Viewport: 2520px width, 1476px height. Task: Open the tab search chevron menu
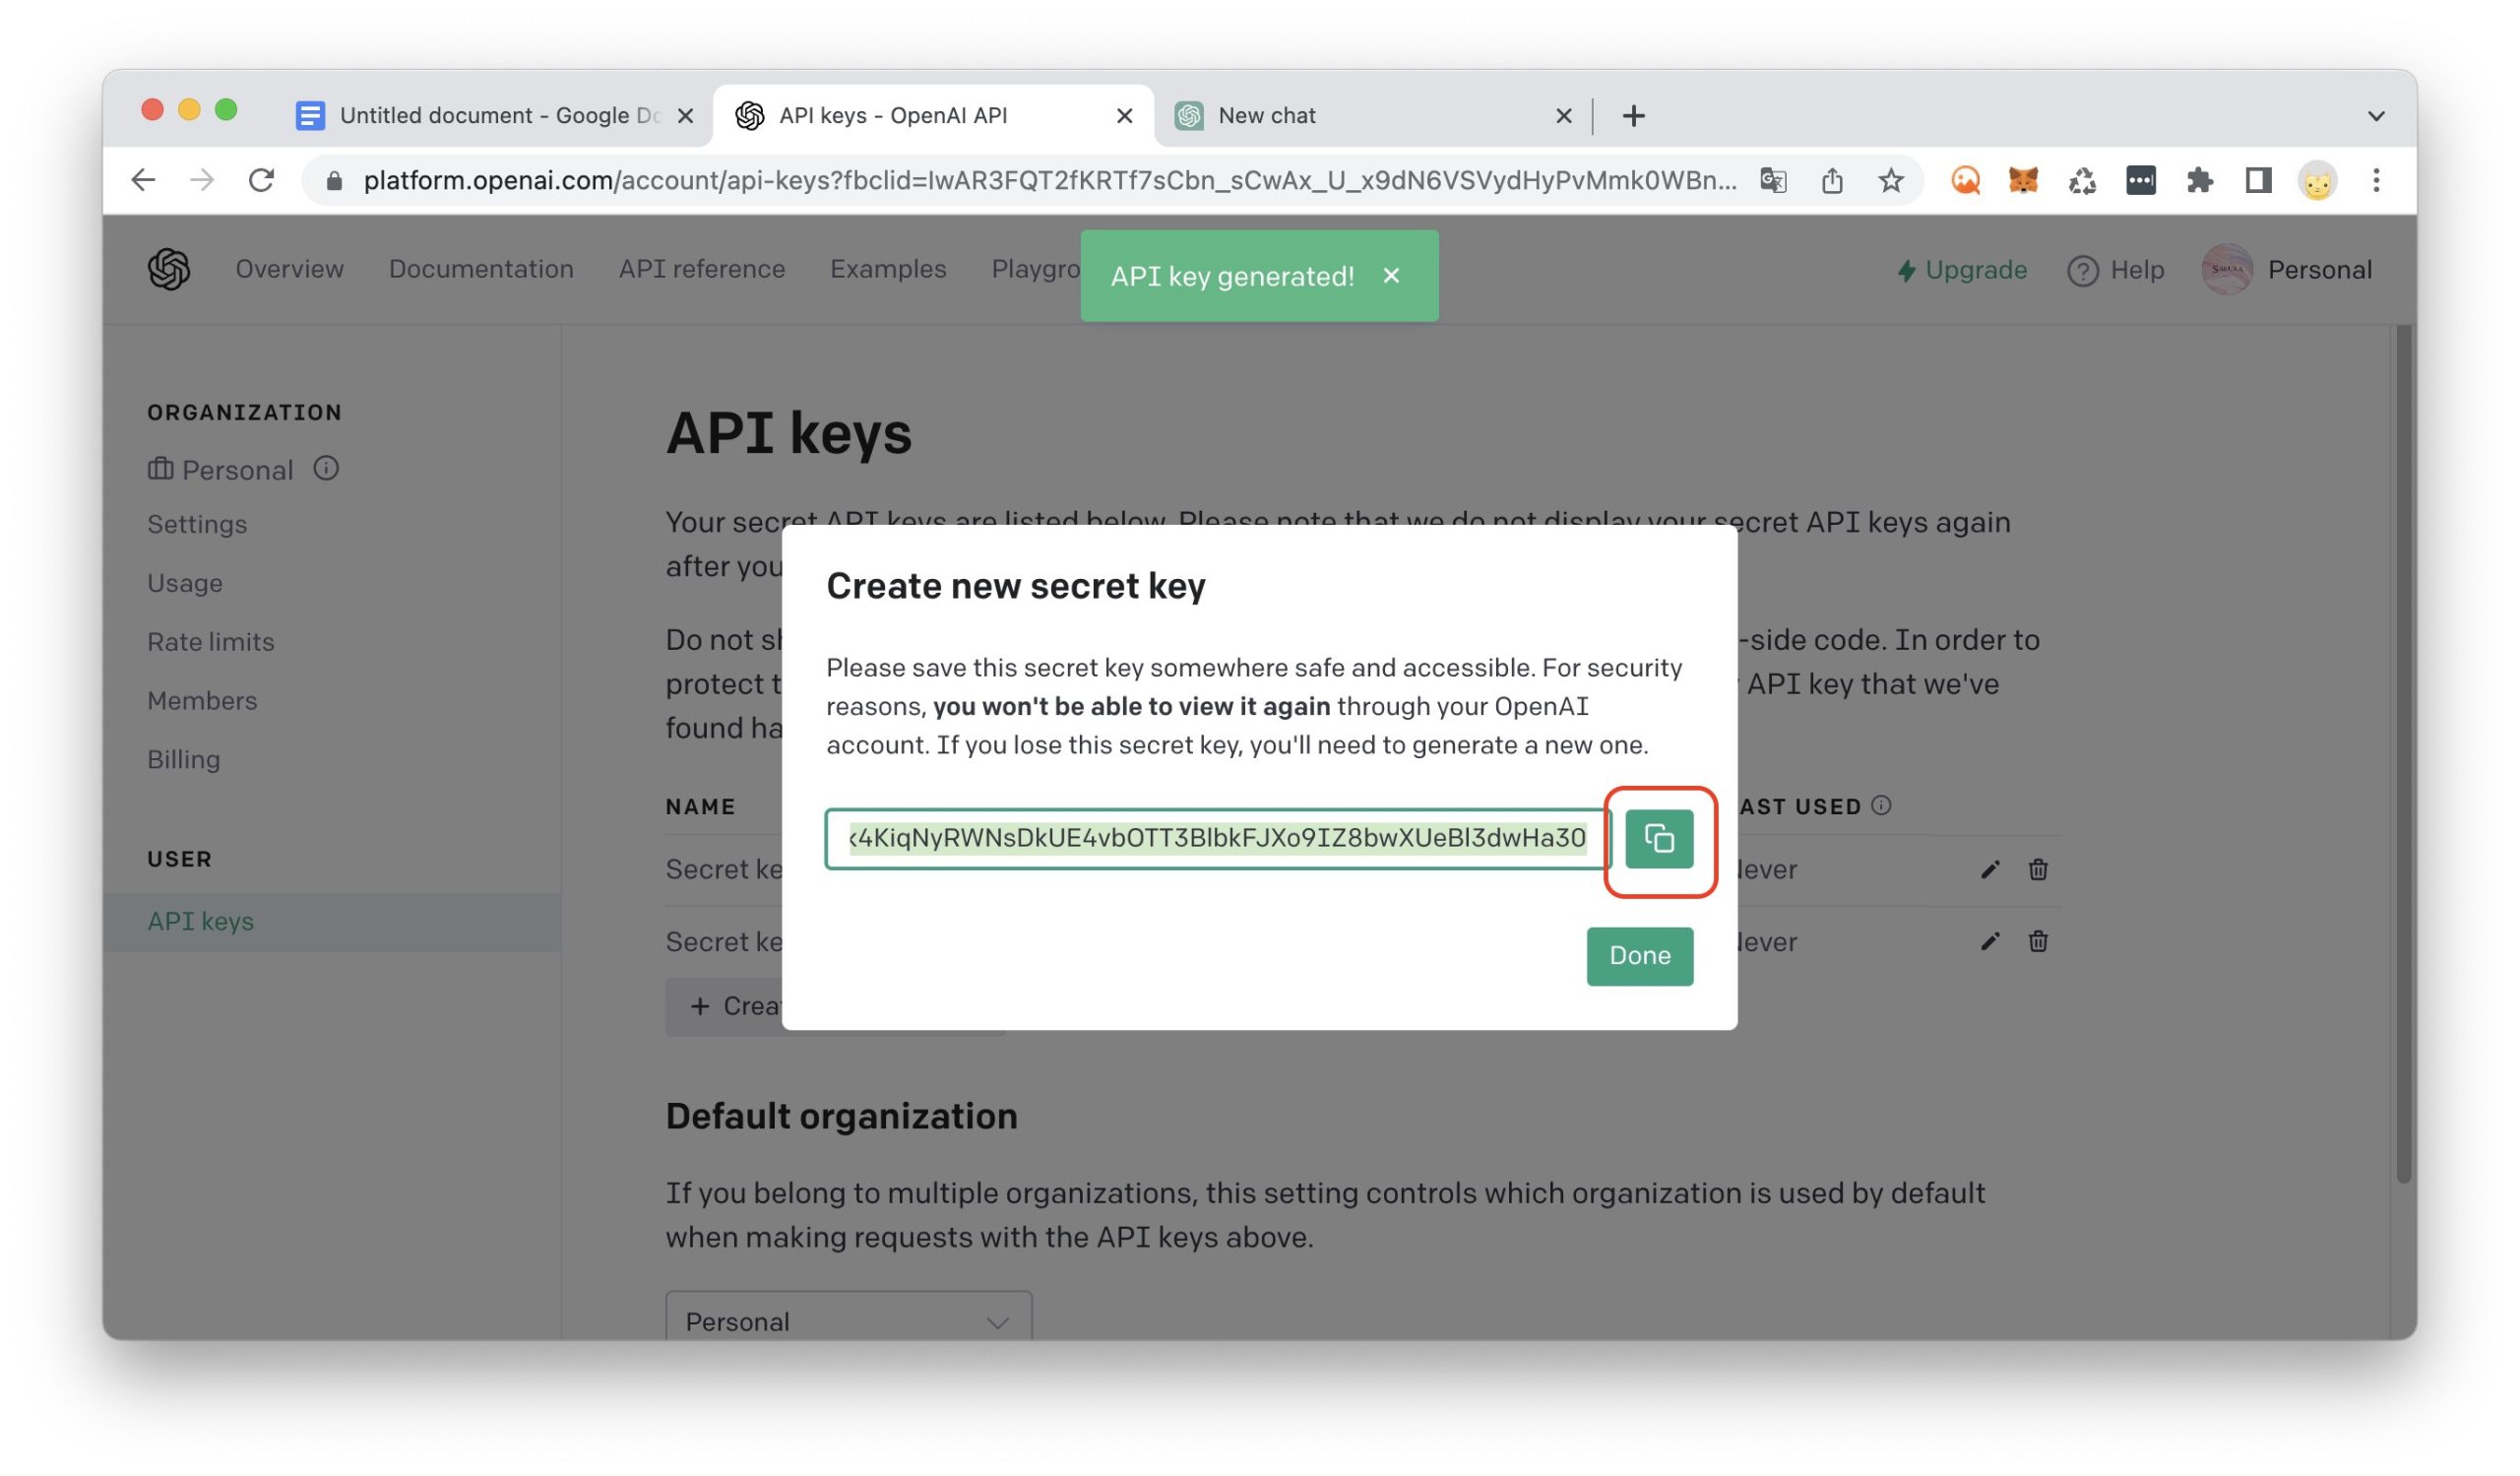(x=2376, y=116)
